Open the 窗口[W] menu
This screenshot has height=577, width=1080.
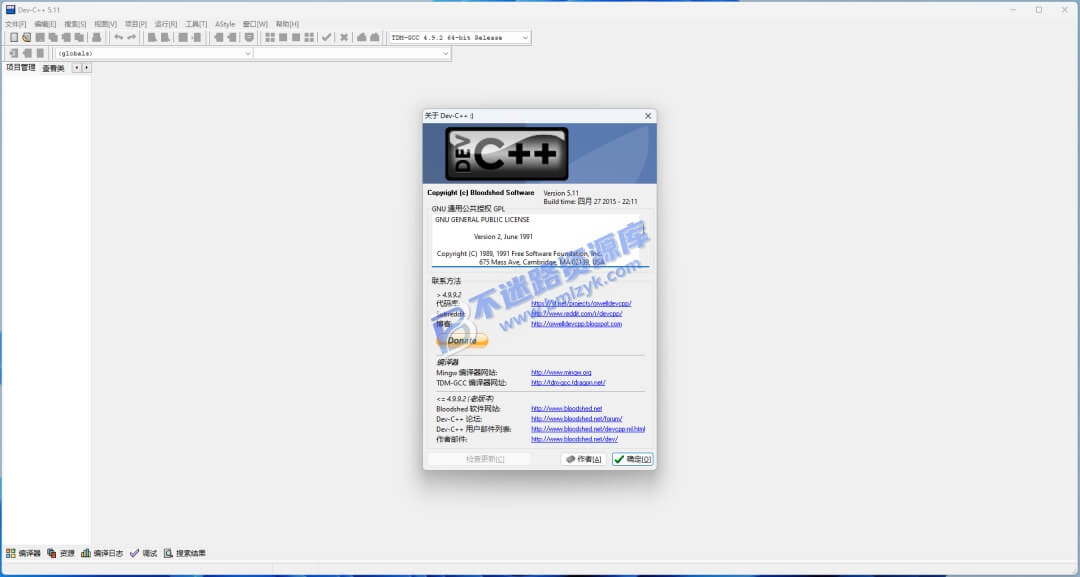pos(255,24)
